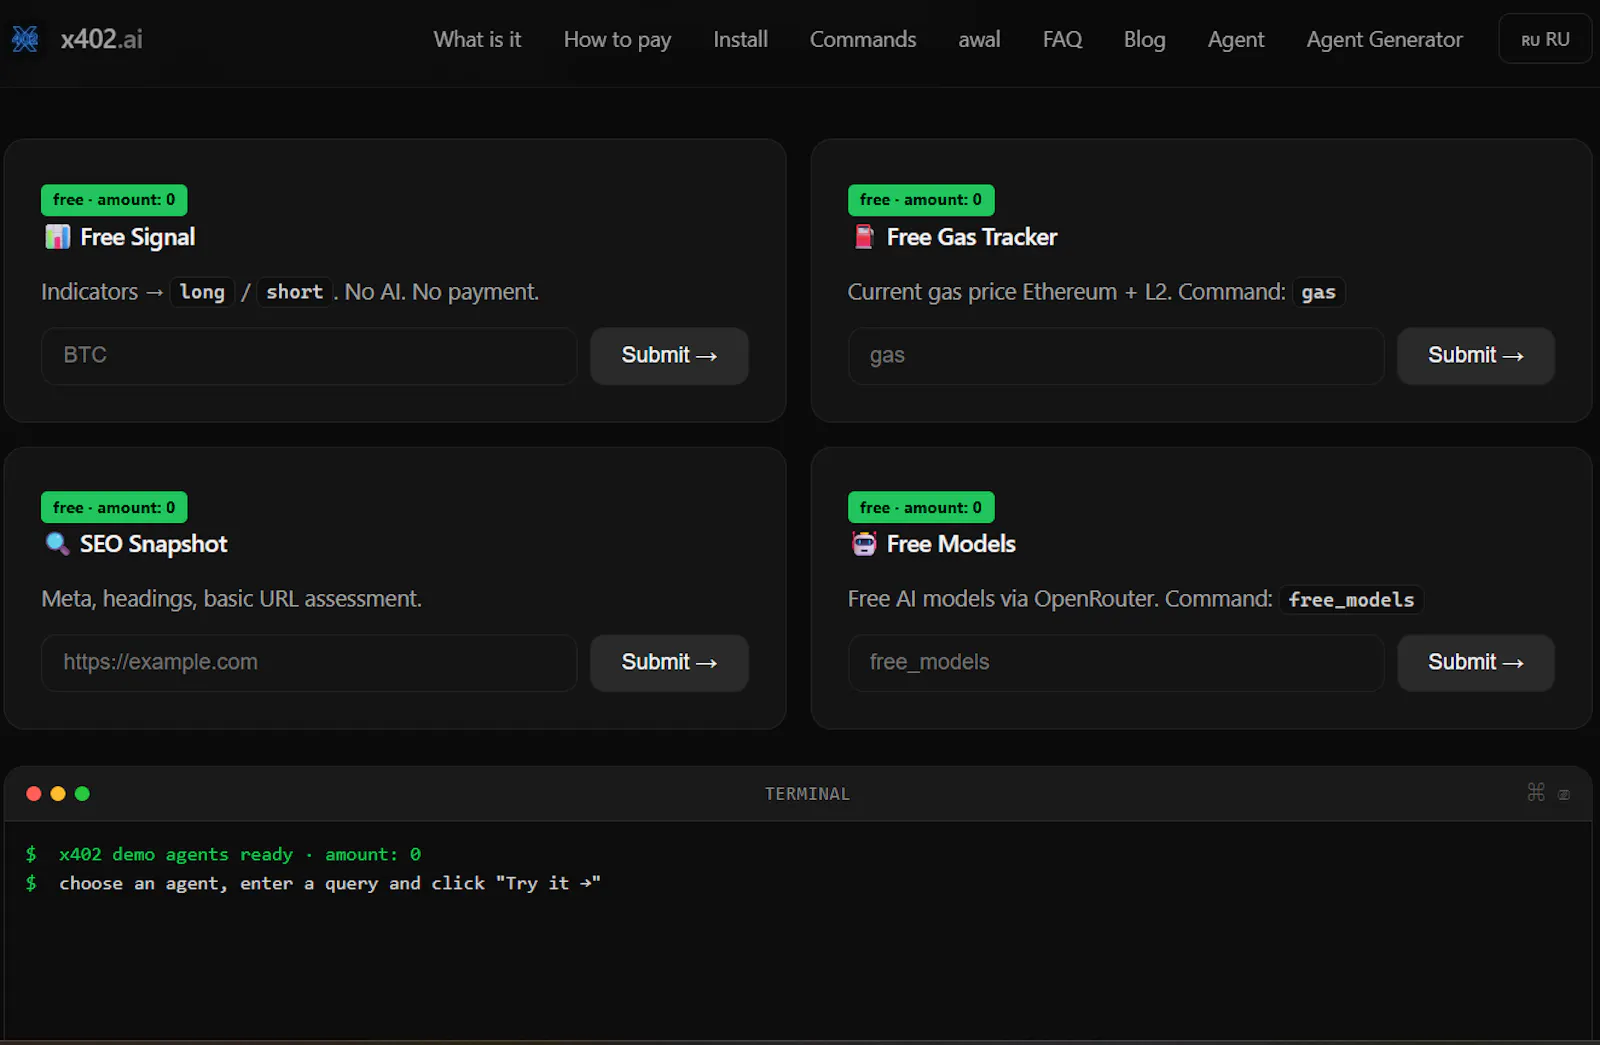Click the red terminal dot
Screen dimensions: 1600x1045
[33, 794]
